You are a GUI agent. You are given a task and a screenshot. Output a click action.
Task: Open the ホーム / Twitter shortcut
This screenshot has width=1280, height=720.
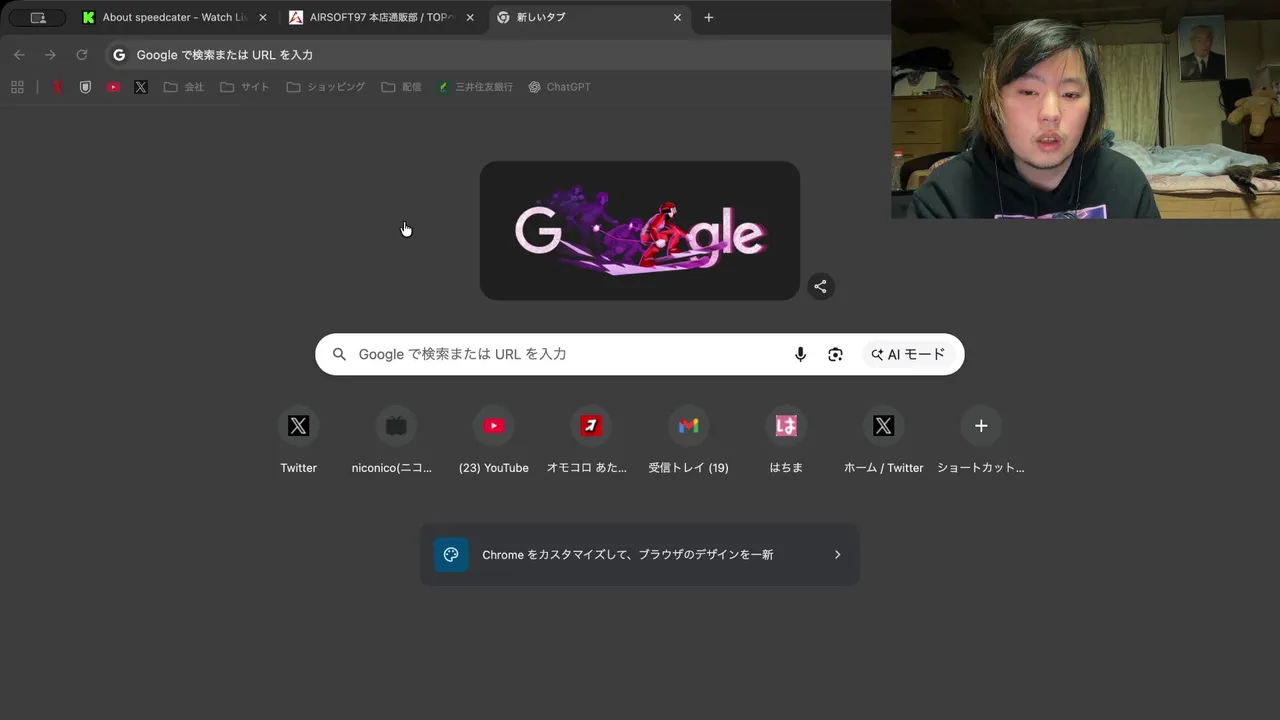pyautogui.click(x=883, y=440)
